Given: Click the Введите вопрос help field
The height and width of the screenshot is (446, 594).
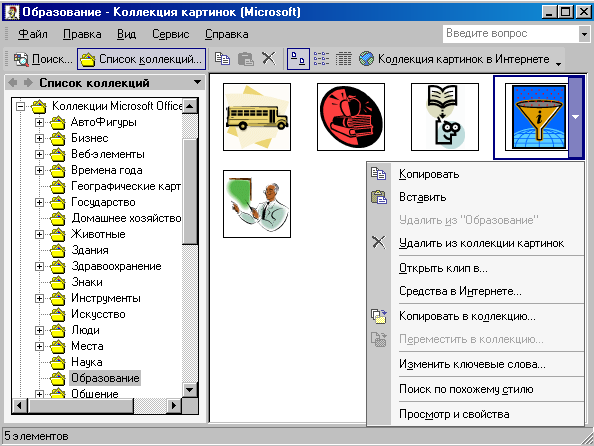Looking at the screenshot, I should [511, 34].
